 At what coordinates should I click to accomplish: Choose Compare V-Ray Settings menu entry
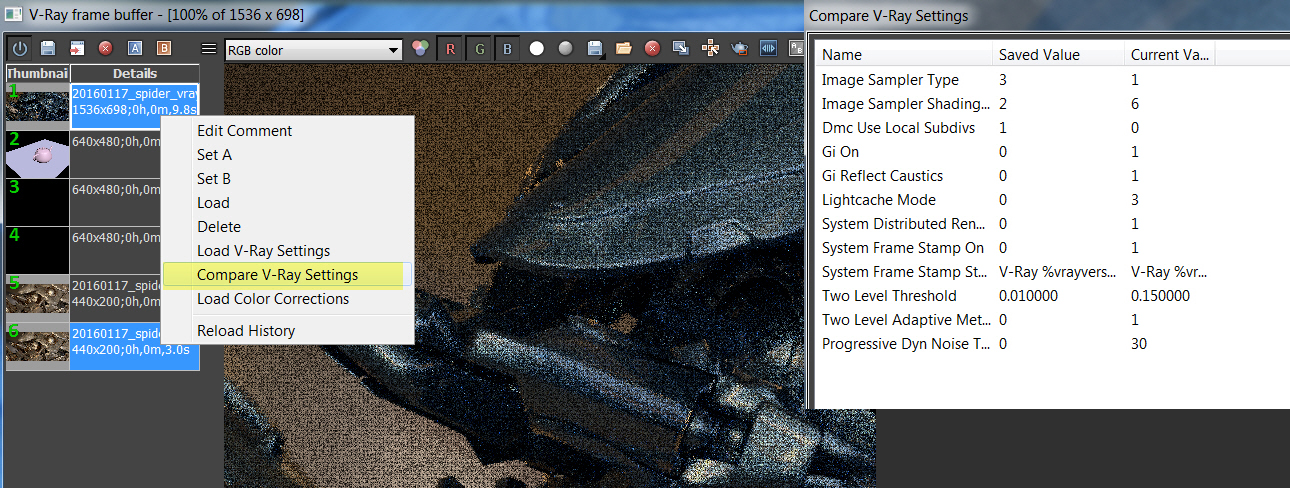288,275
